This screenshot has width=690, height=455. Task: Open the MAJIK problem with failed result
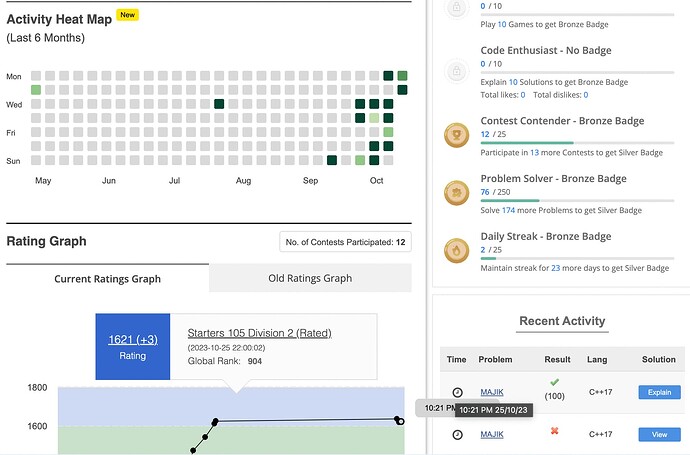[x=492, y=434]
